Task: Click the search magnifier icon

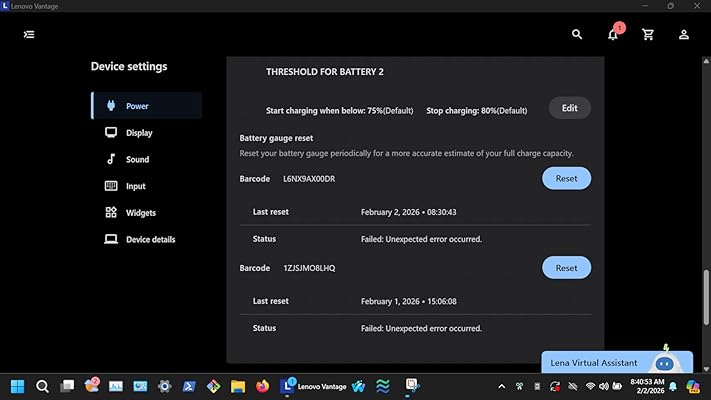Action: click(x=577, y=34)
